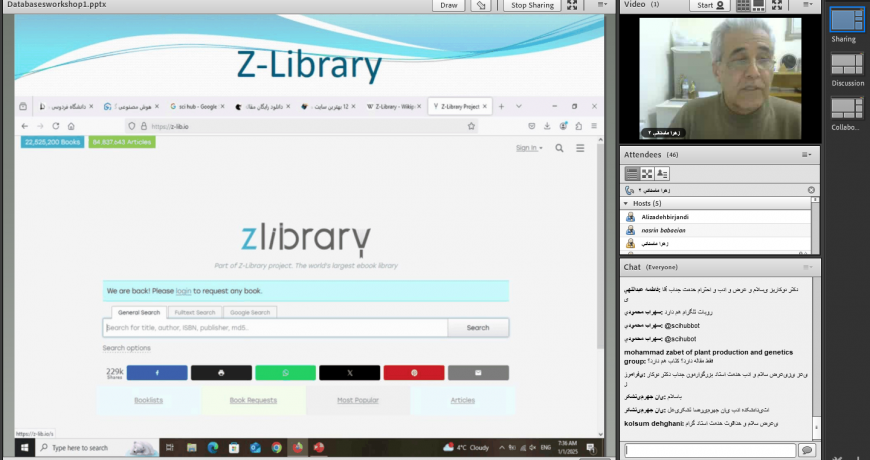This screenshot has height=460, width=870.
Task: Open the Book Requests link
Action: [x=253, y=400]
